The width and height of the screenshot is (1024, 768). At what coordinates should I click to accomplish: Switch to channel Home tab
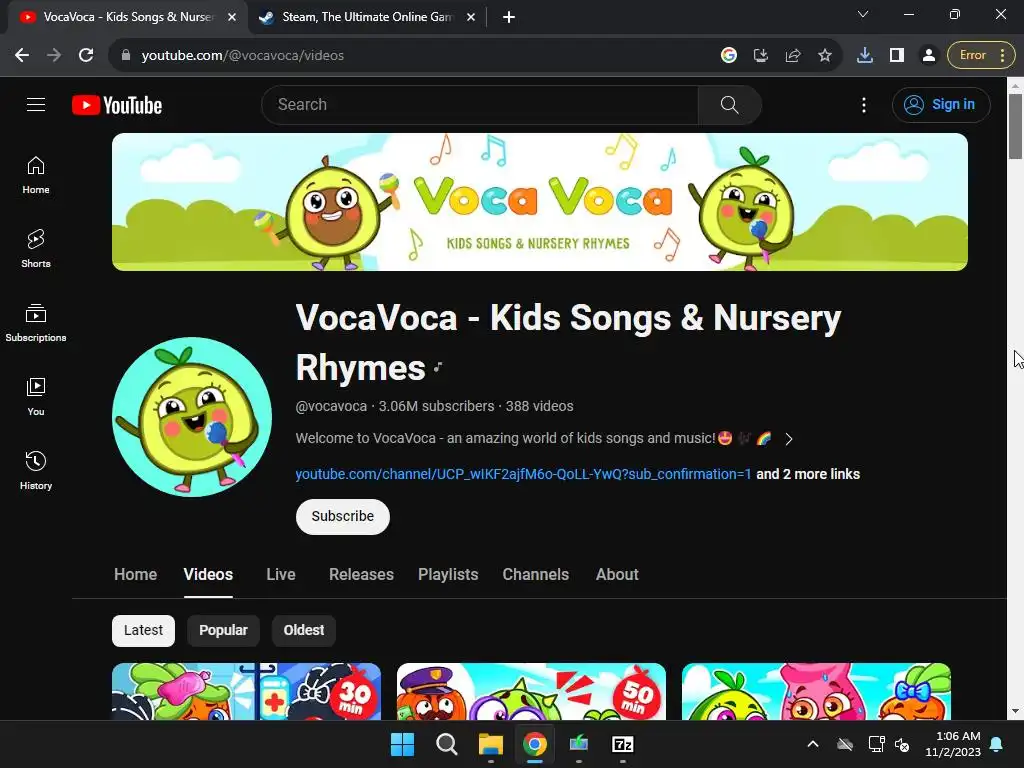[136, 574]
